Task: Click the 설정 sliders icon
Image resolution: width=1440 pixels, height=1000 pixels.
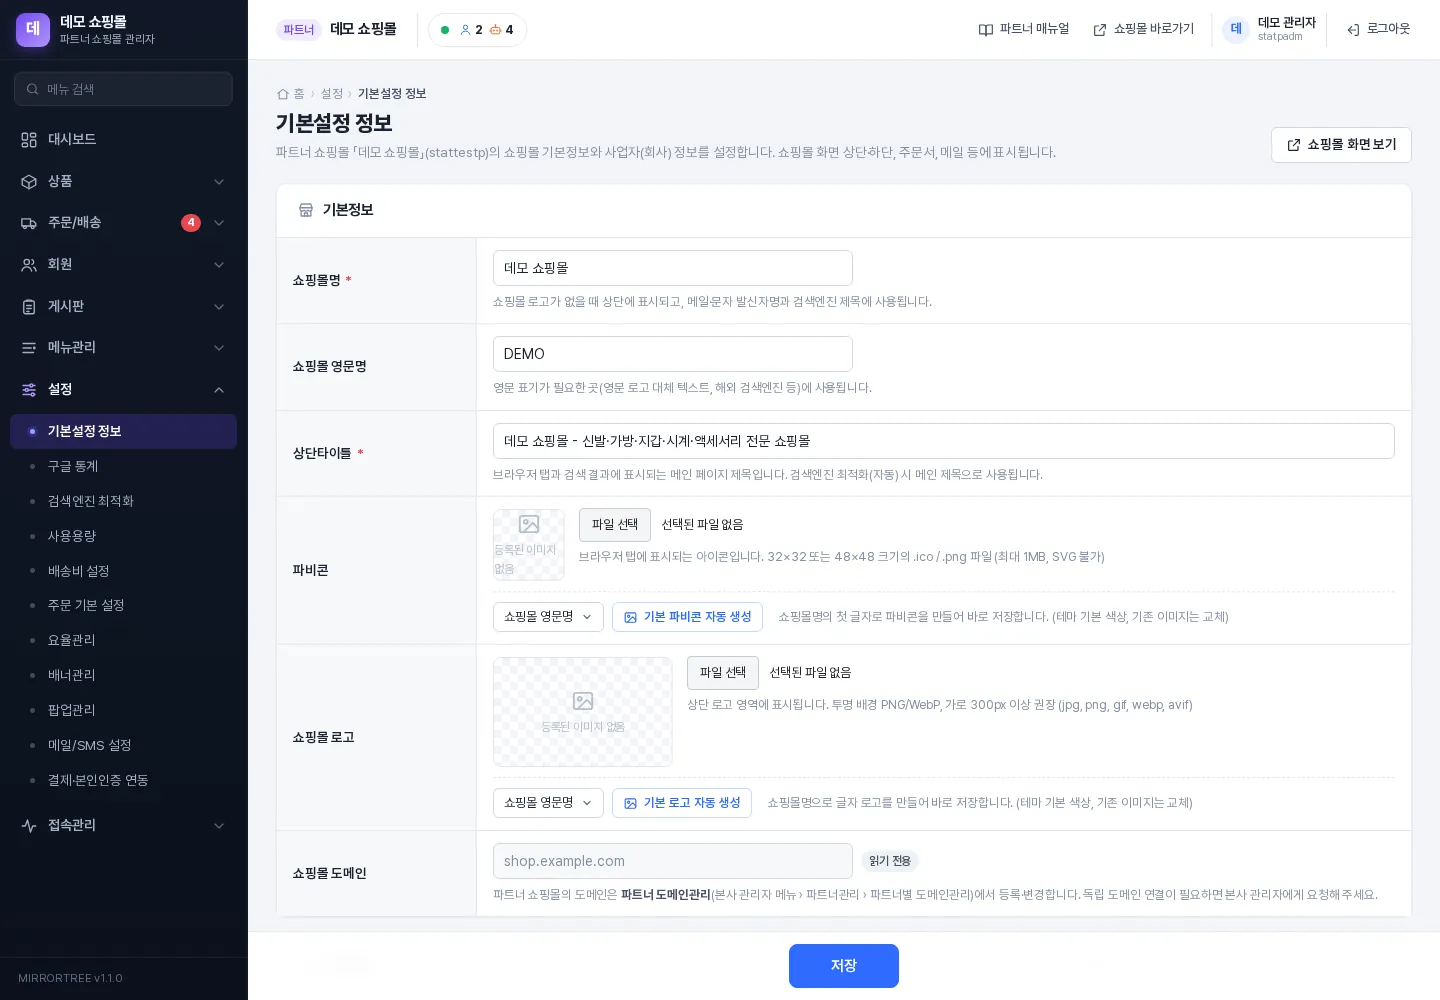Action: pos(29,390)
